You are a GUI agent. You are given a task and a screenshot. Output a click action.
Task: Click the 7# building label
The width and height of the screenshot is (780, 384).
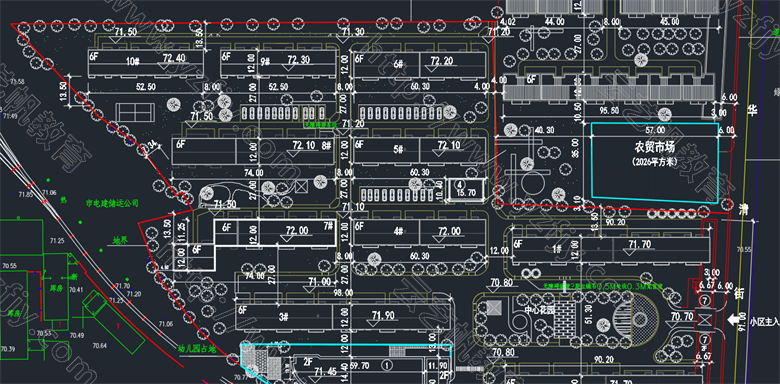point(328,225)
